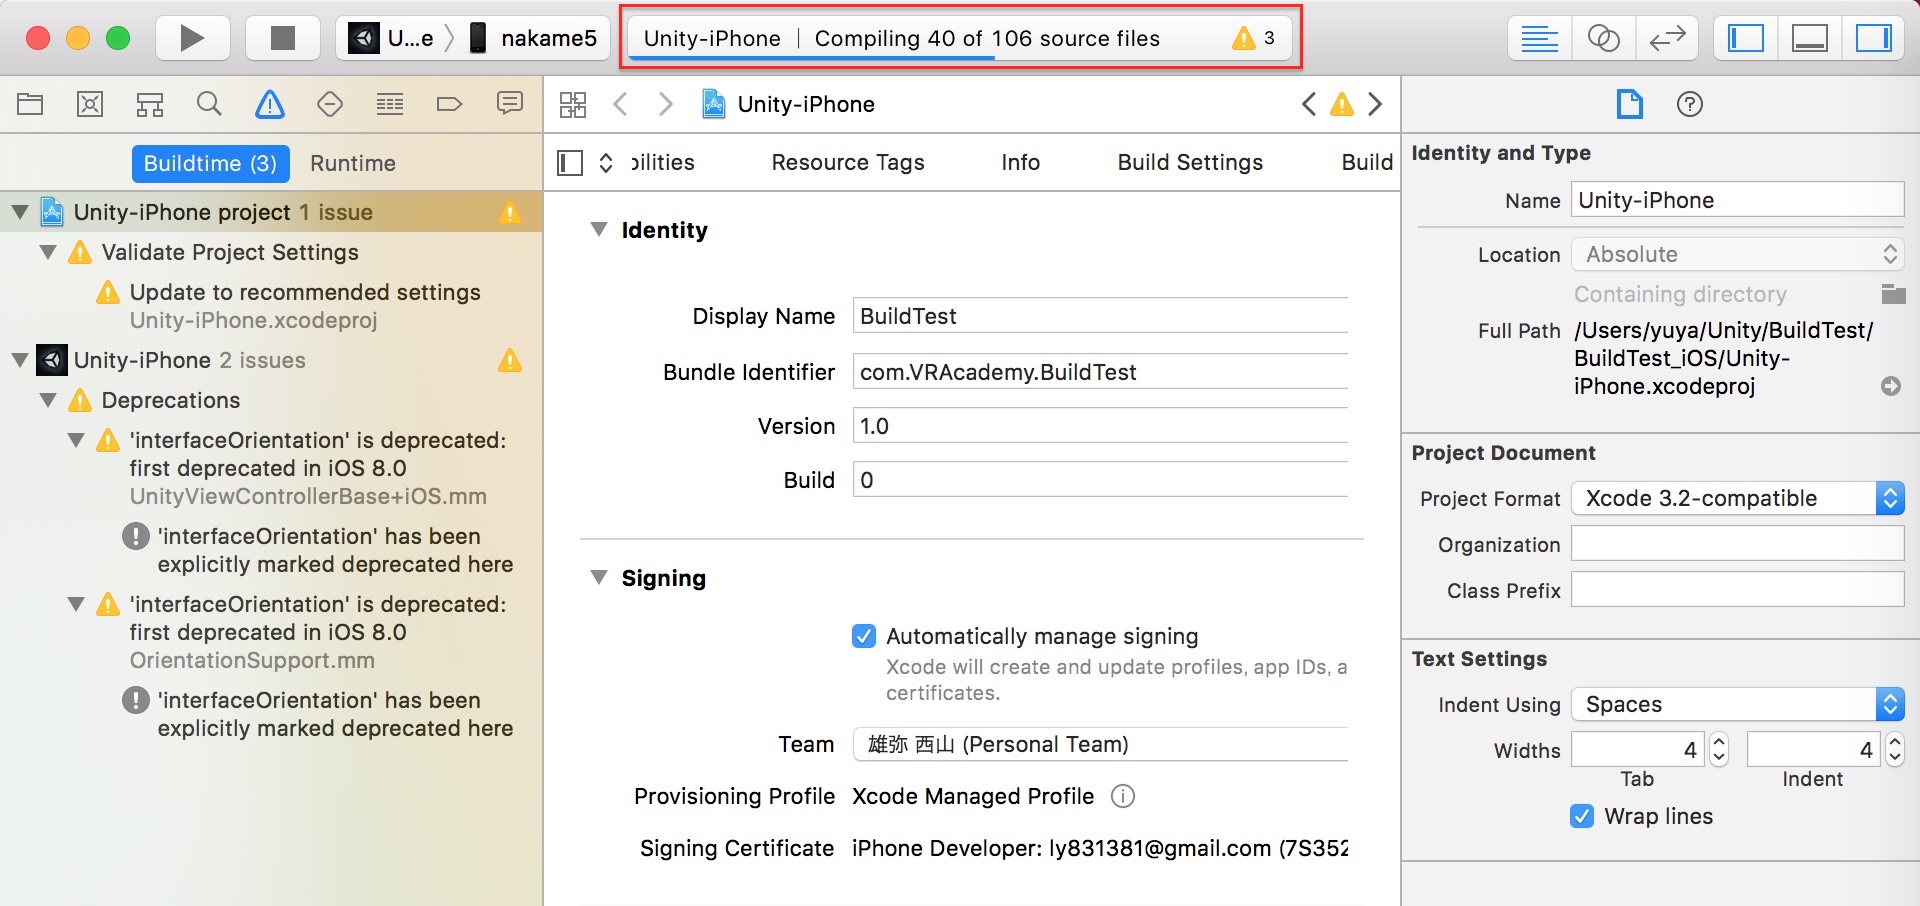Hide the right Utilities panel
This screenshot has width=1920, height=906.
pos(1873,39)
